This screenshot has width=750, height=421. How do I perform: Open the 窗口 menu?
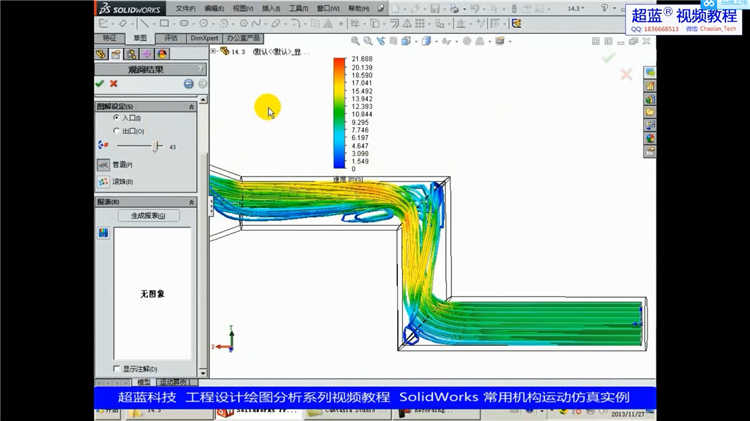tap(328, 9)
